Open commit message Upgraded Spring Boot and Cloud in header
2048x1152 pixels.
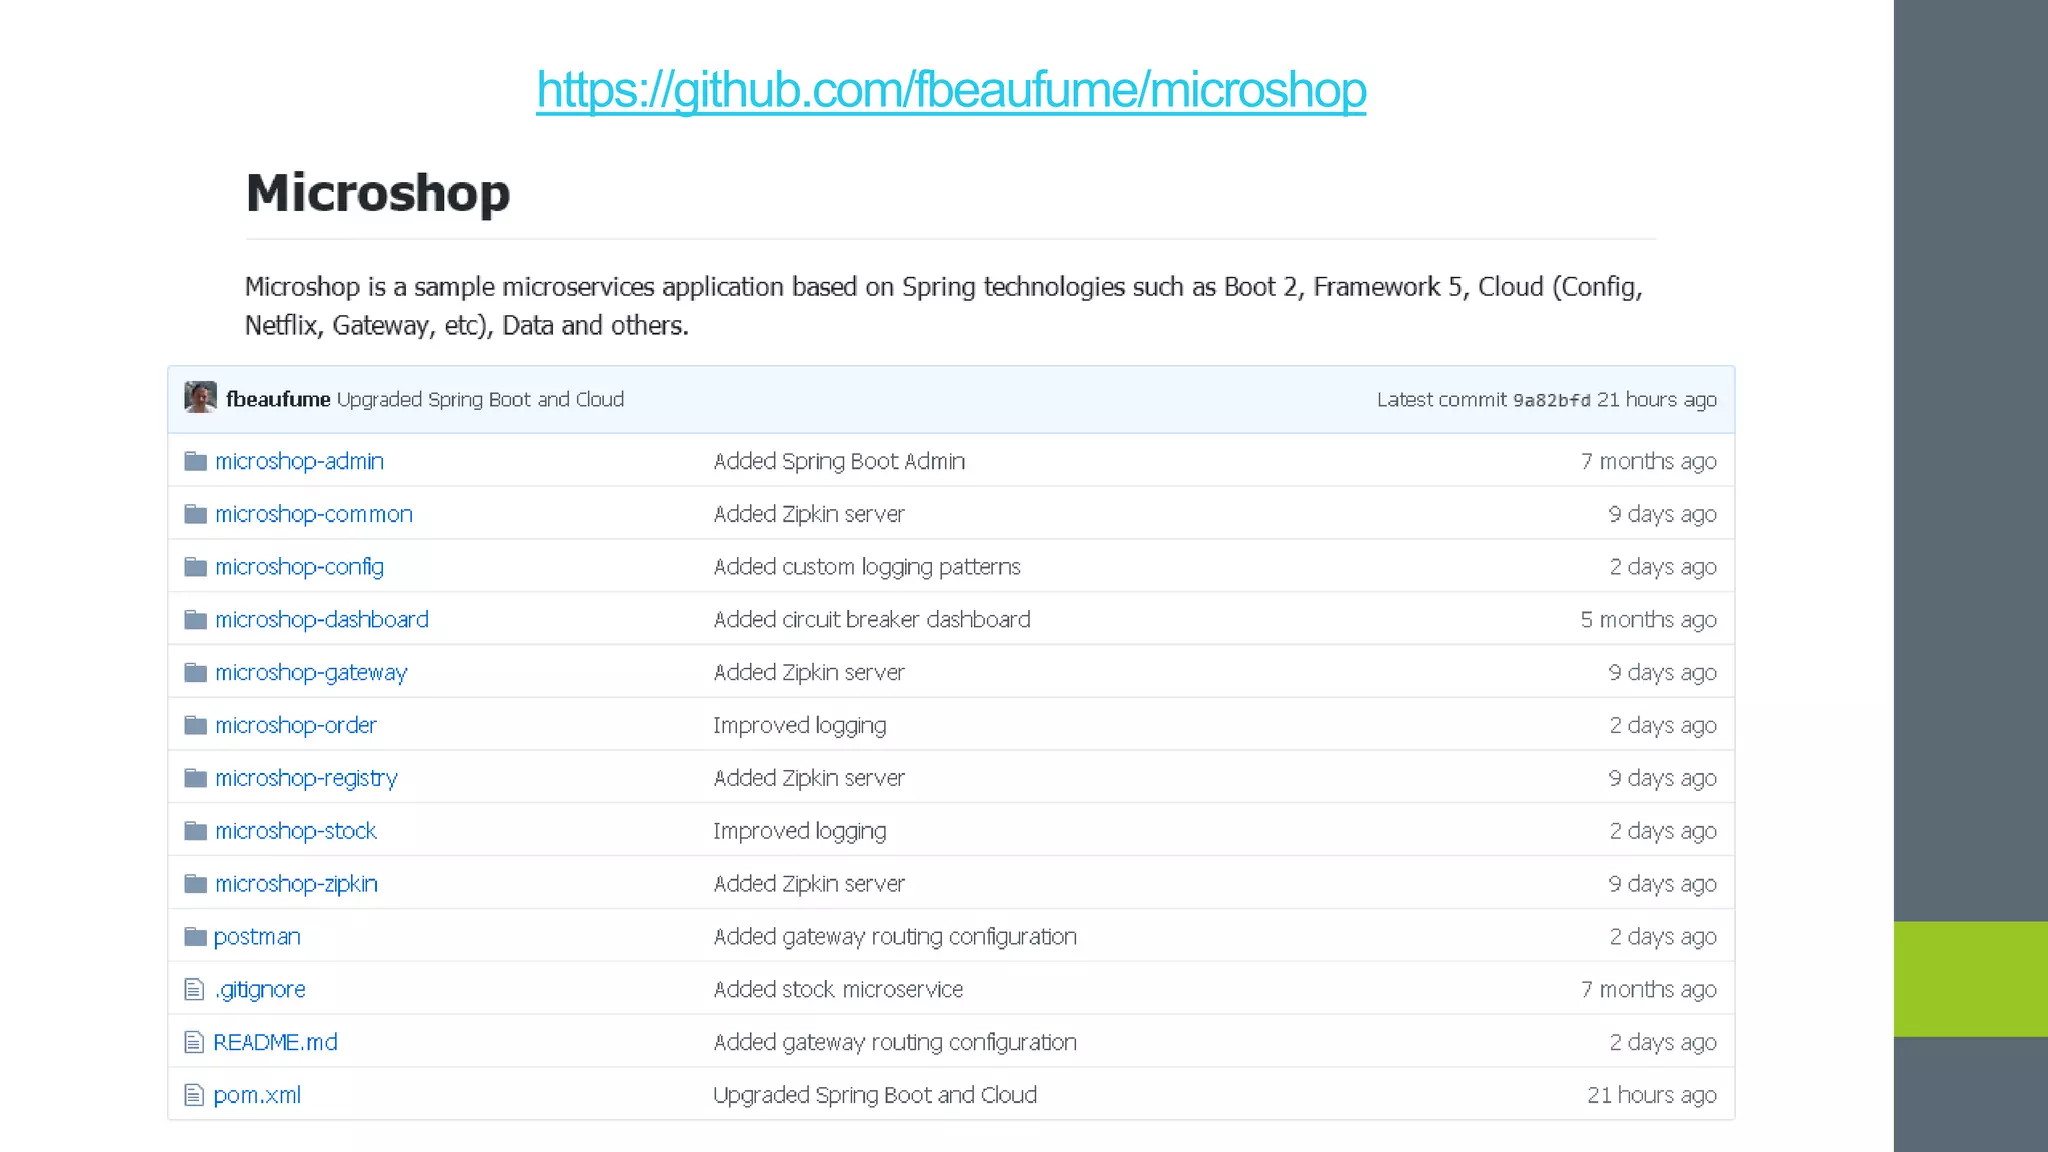pos(480,399)
